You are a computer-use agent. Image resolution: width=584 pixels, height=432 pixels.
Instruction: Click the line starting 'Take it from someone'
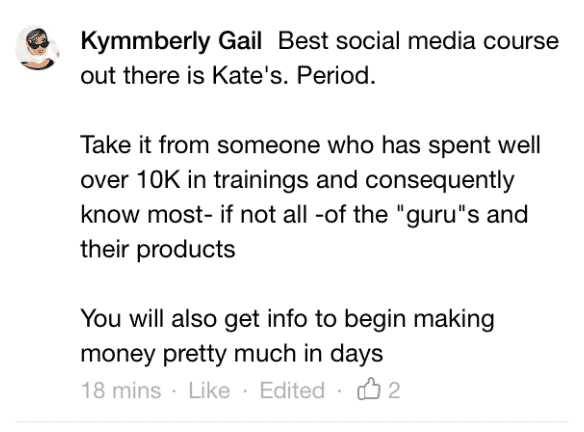[x=310, y=144]
